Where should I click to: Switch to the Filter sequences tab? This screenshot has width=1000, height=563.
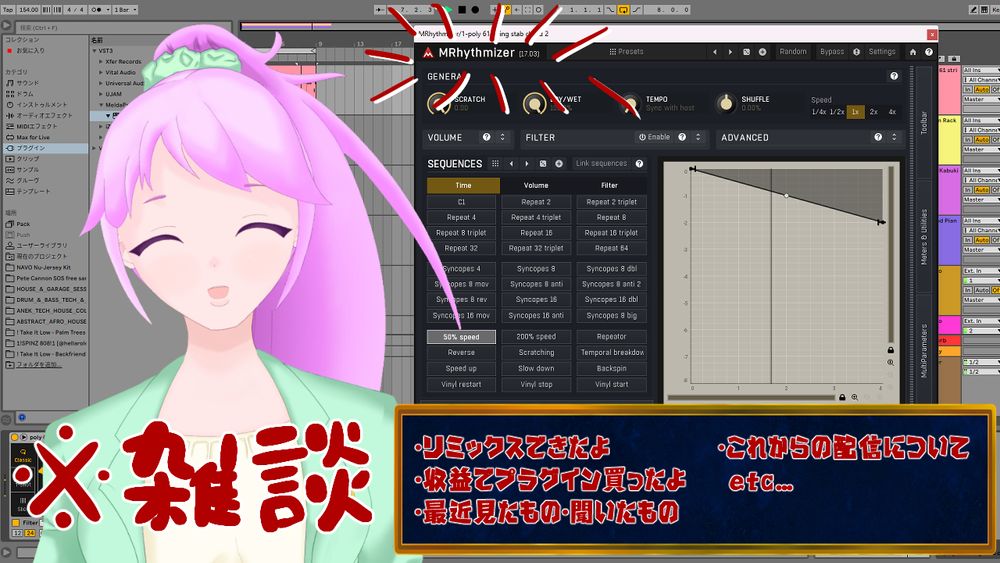pos(610,186)
